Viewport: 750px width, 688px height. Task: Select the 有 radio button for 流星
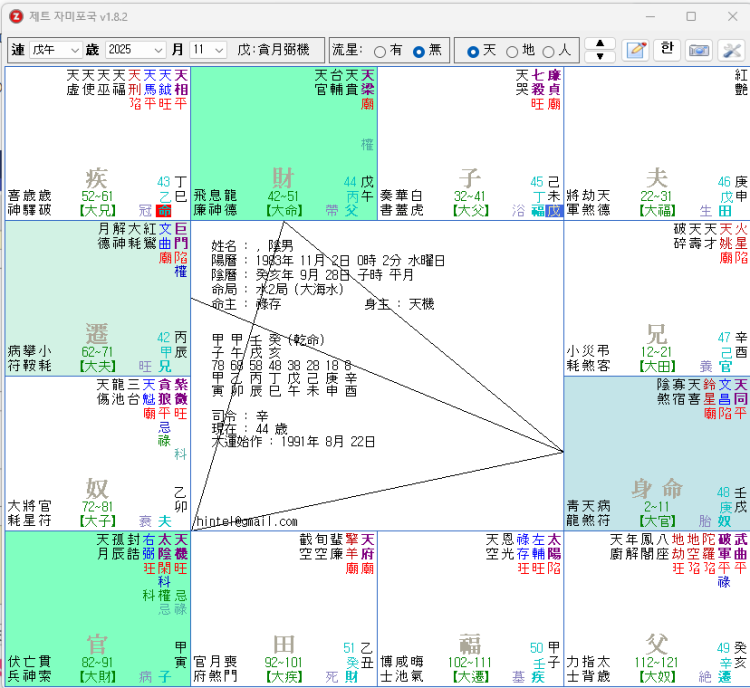[x=380, y=51]
